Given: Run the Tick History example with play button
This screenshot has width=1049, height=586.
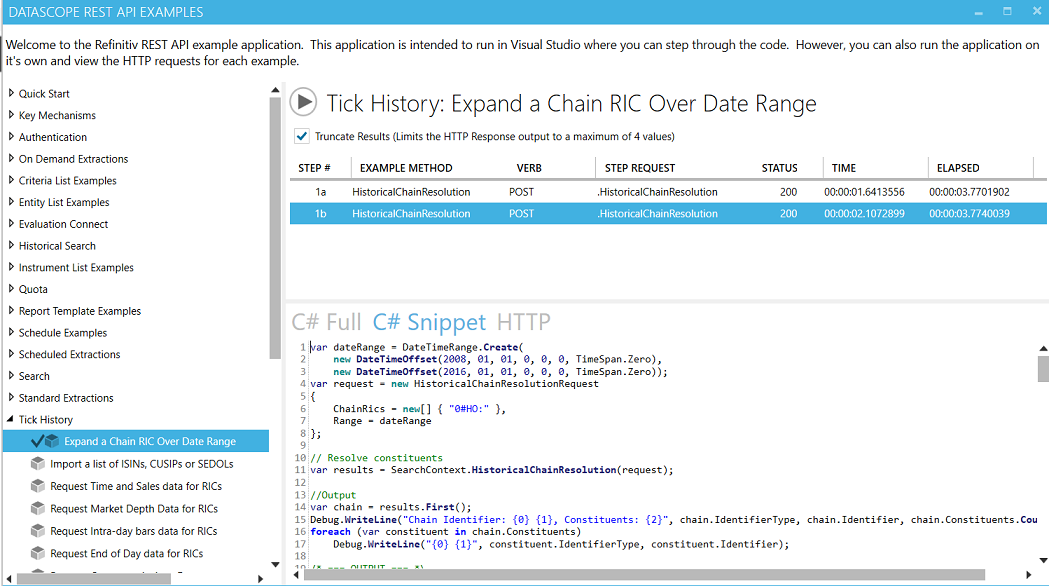Looking at the screenshot, I should tap(303, 102).
